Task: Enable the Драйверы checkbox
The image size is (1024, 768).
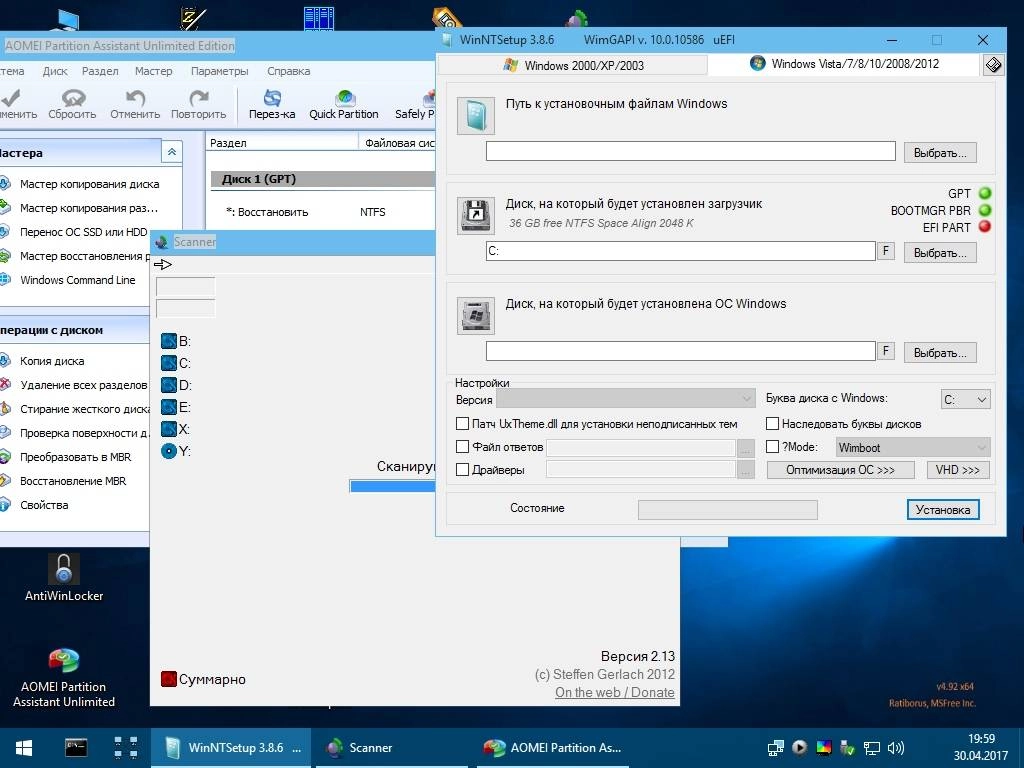Action: tap(462, 470)
